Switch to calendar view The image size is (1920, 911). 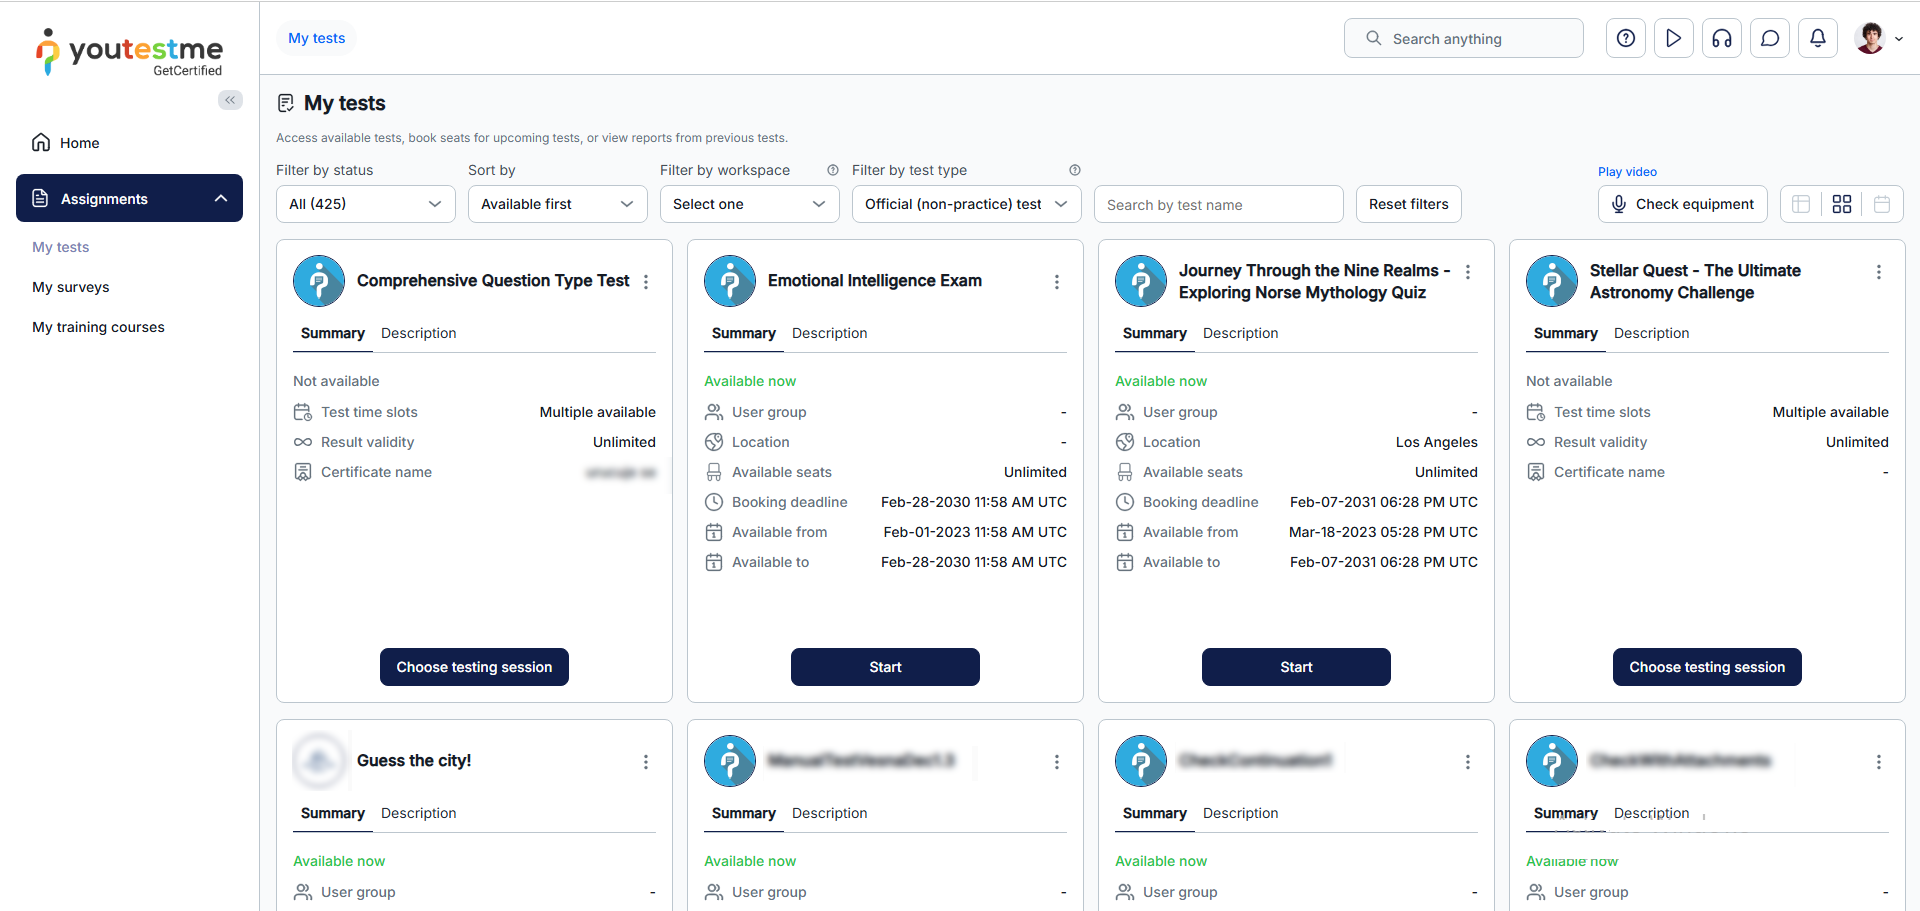[1882, 204]
